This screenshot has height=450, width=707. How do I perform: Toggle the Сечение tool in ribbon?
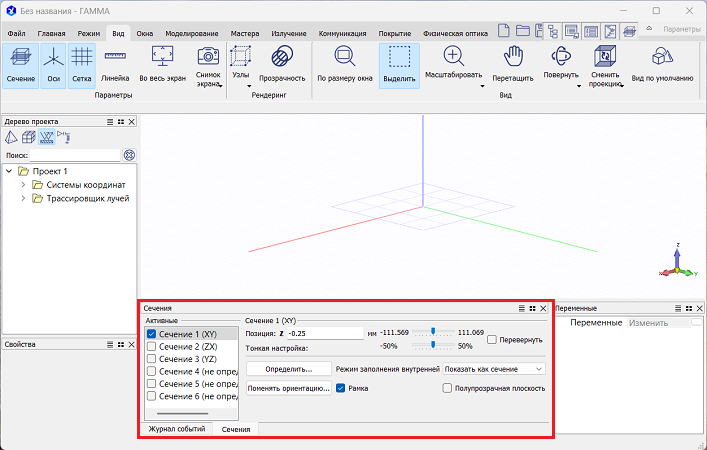[20, 65]
